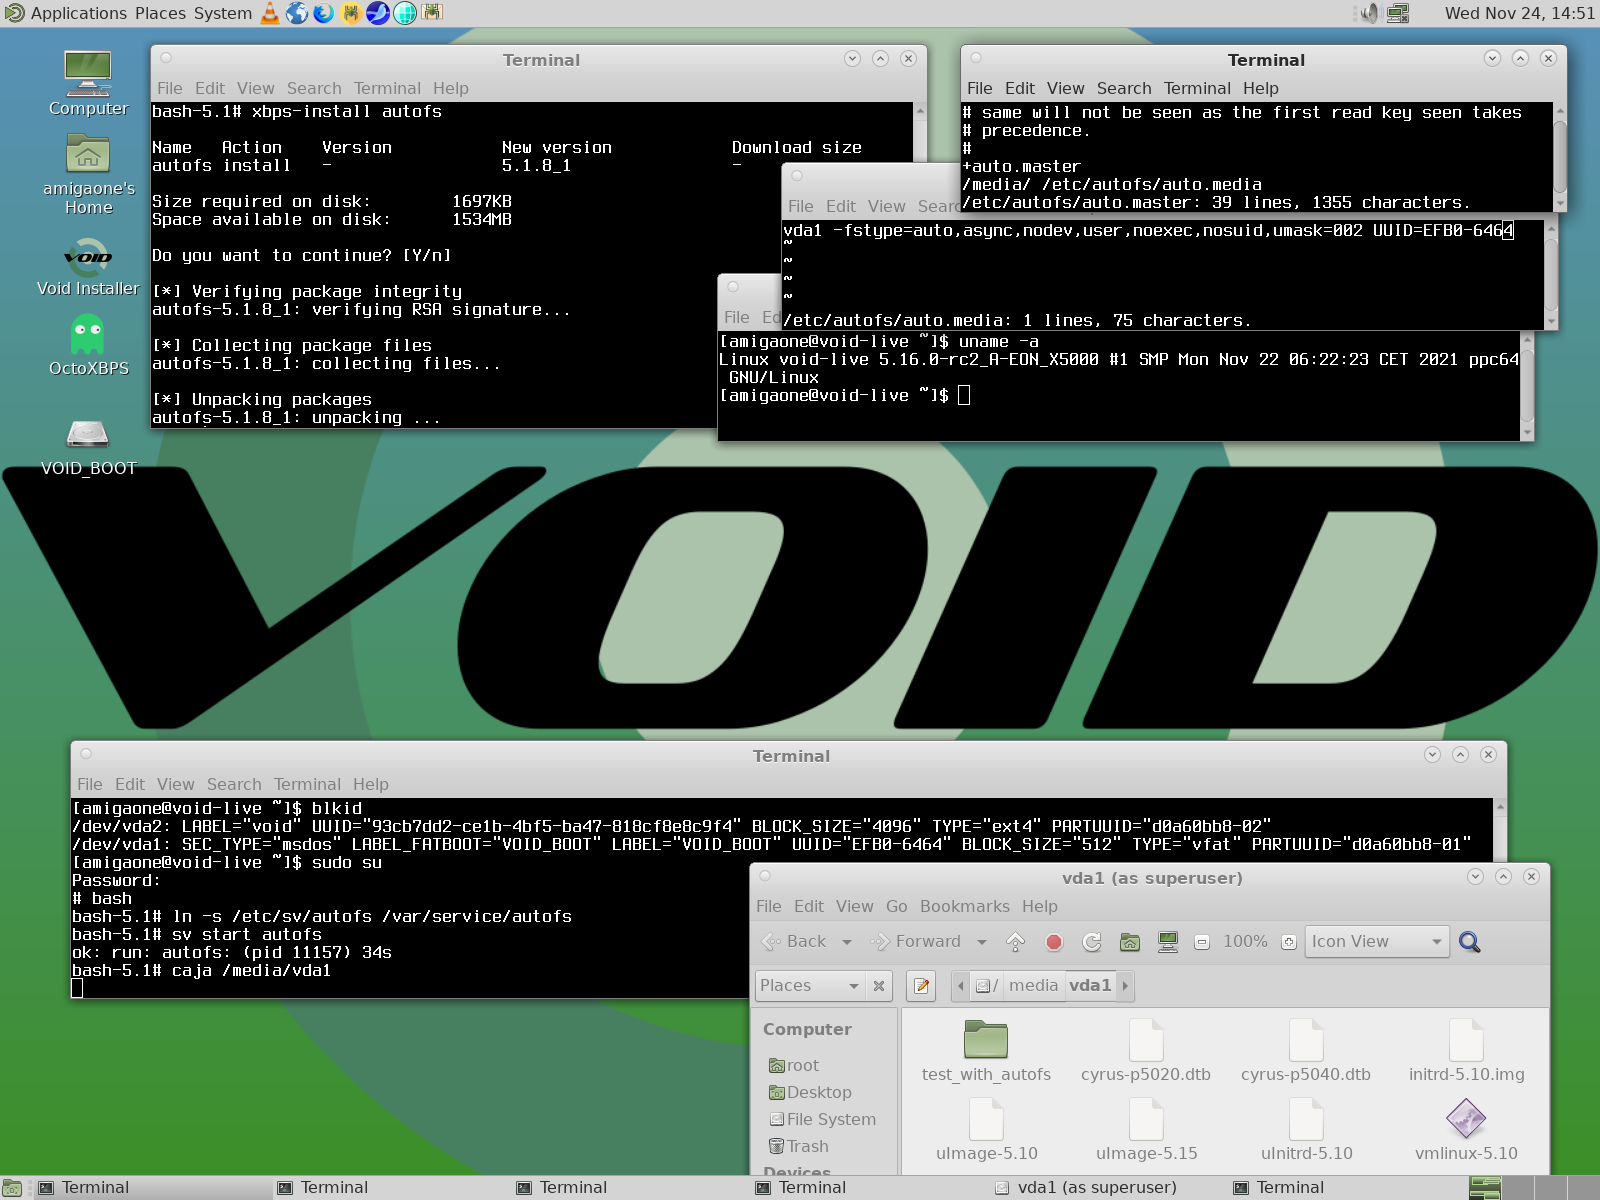This screenshot has width=1600, height=1200.
Task: Click the root filesystem path button
Action: [987, 986]
